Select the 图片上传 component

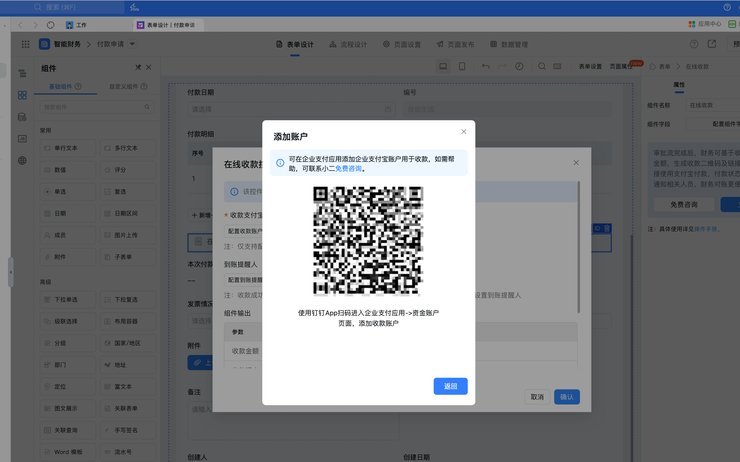pyautogui.click(x=127, y=235)
